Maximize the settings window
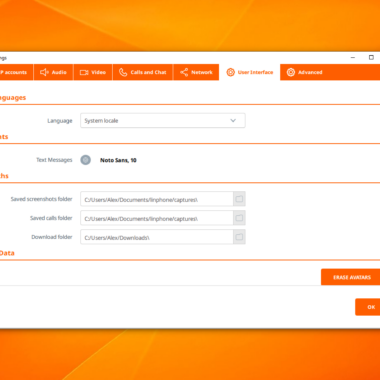This screenshot has height=380, width=380. tap(371, 58)
